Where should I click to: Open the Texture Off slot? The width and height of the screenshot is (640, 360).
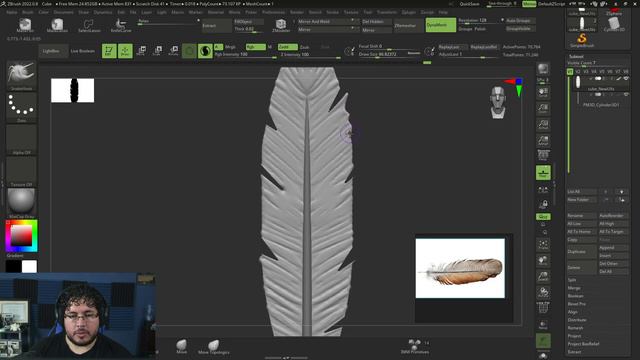(x=21, y=171)
